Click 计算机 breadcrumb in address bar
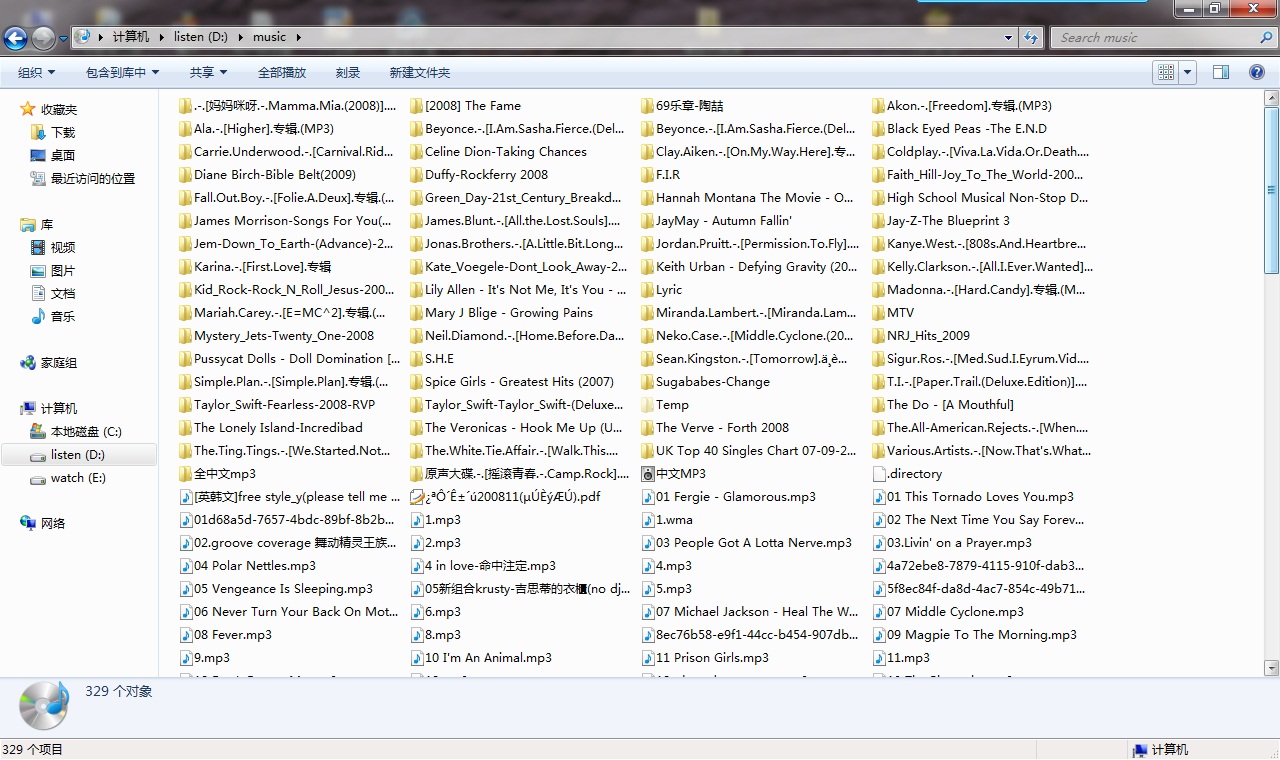 click(130, 37)
